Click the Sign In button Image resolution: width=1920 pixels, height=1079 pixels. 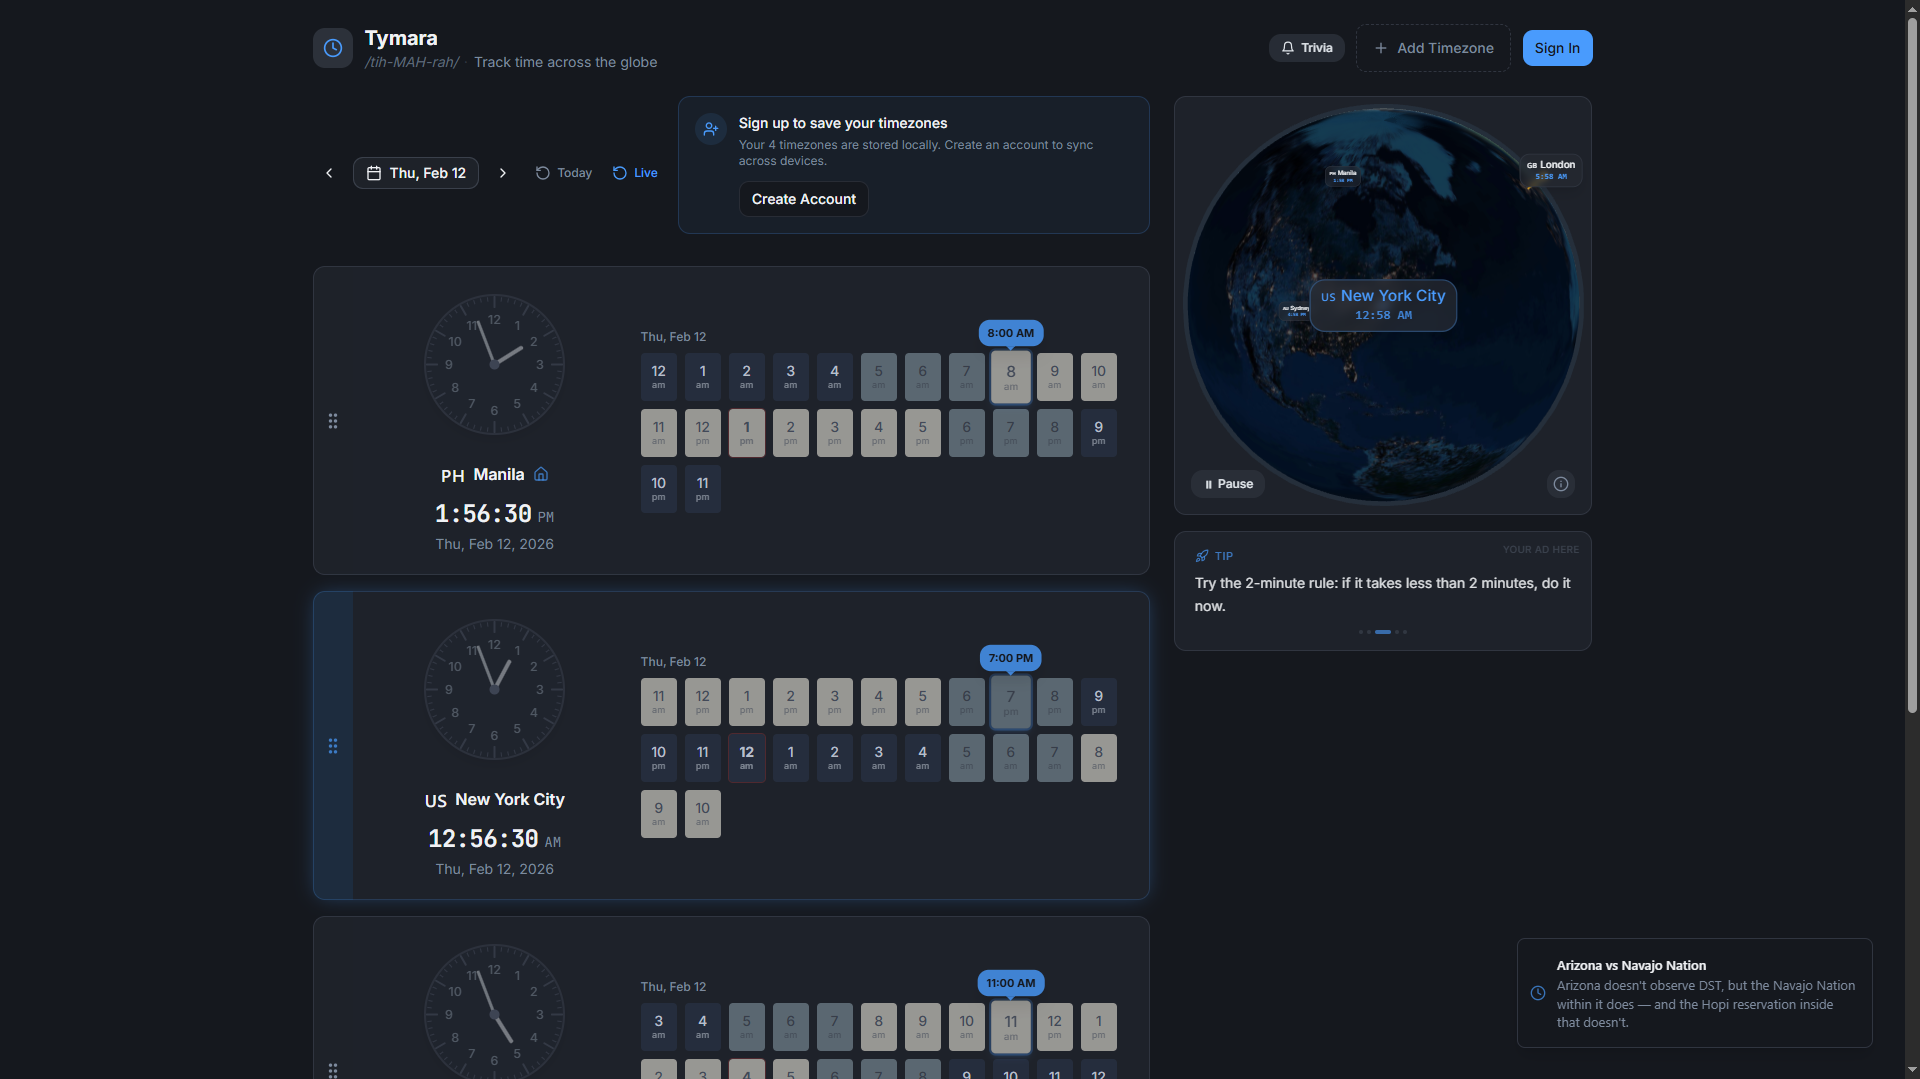point(1557,47)
